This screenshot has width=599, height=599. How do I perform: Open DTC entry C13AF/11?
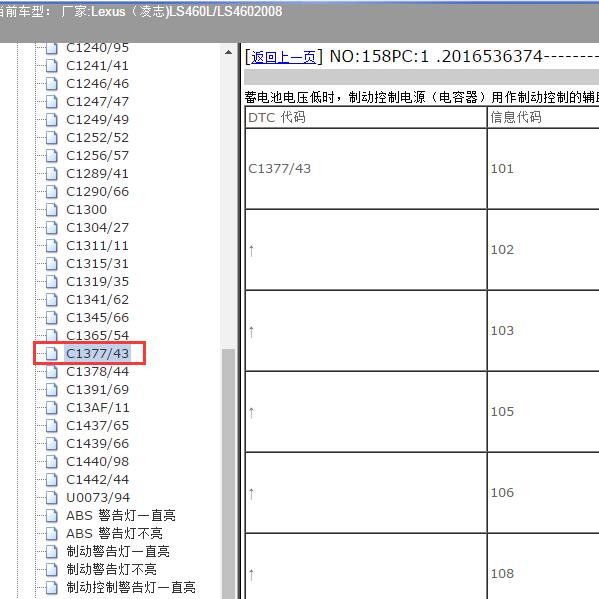click(97, 408)
